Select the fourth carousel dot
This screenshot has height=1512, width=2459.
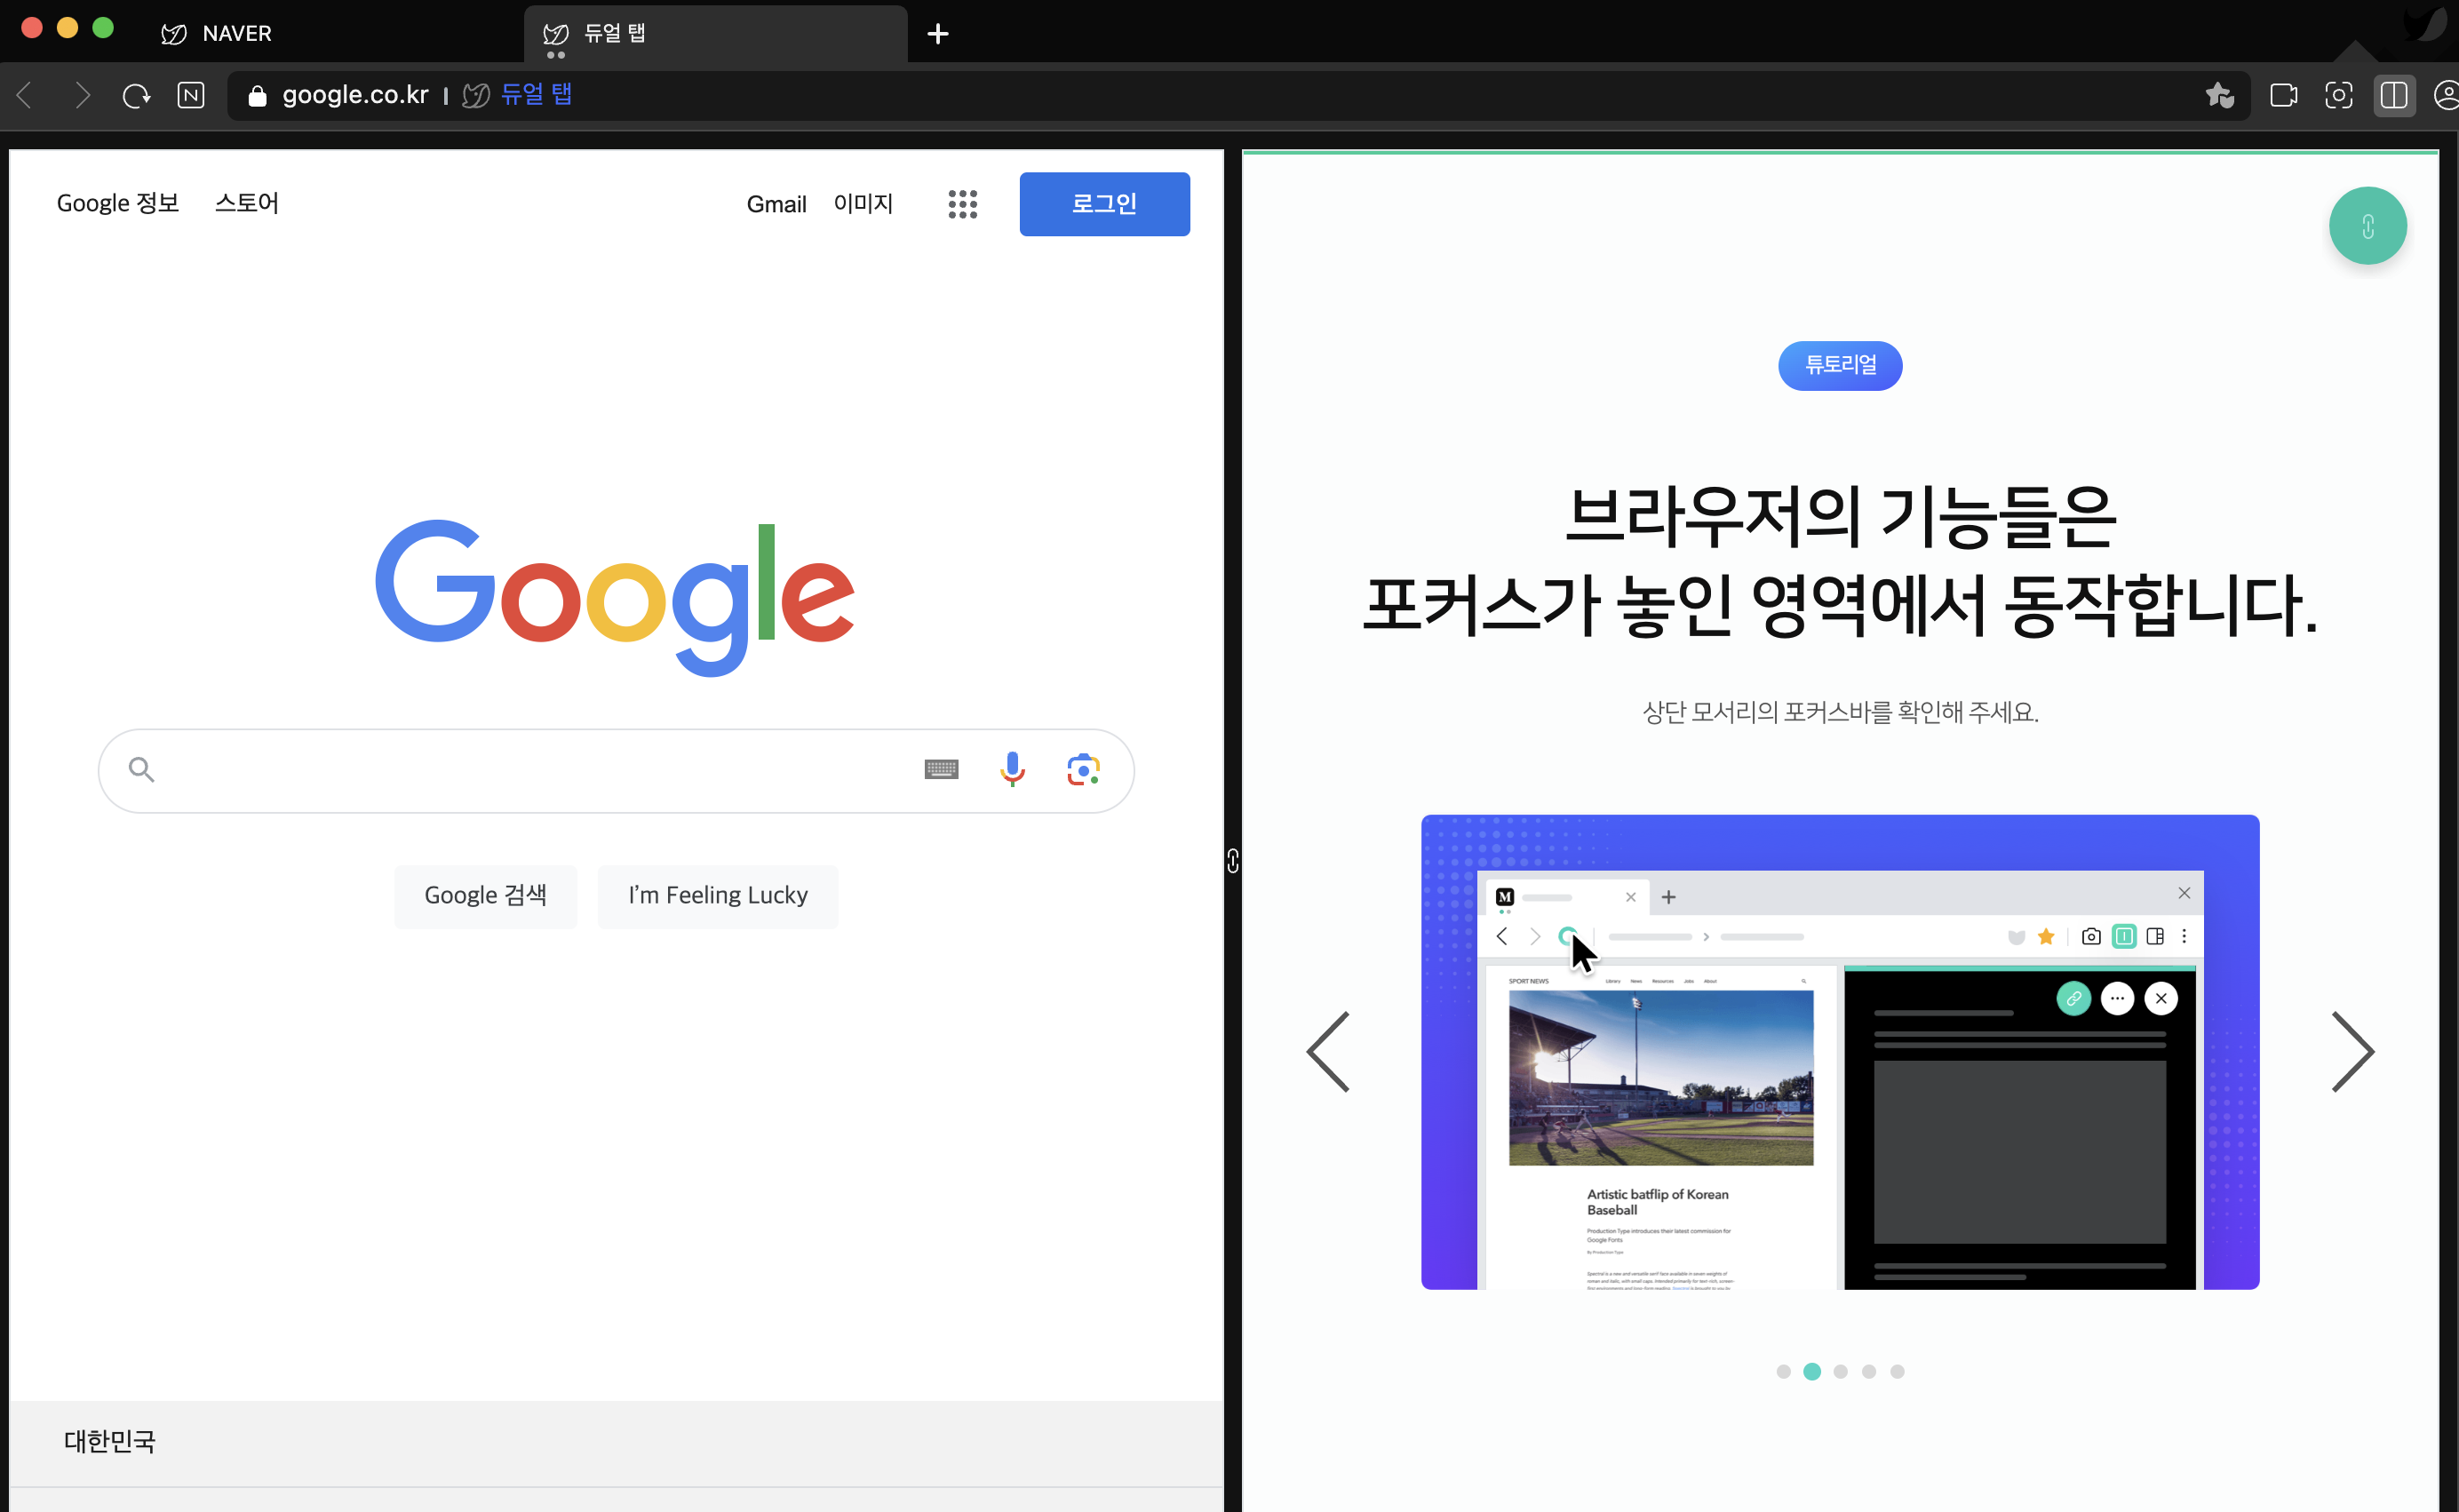(1868, 1372)
